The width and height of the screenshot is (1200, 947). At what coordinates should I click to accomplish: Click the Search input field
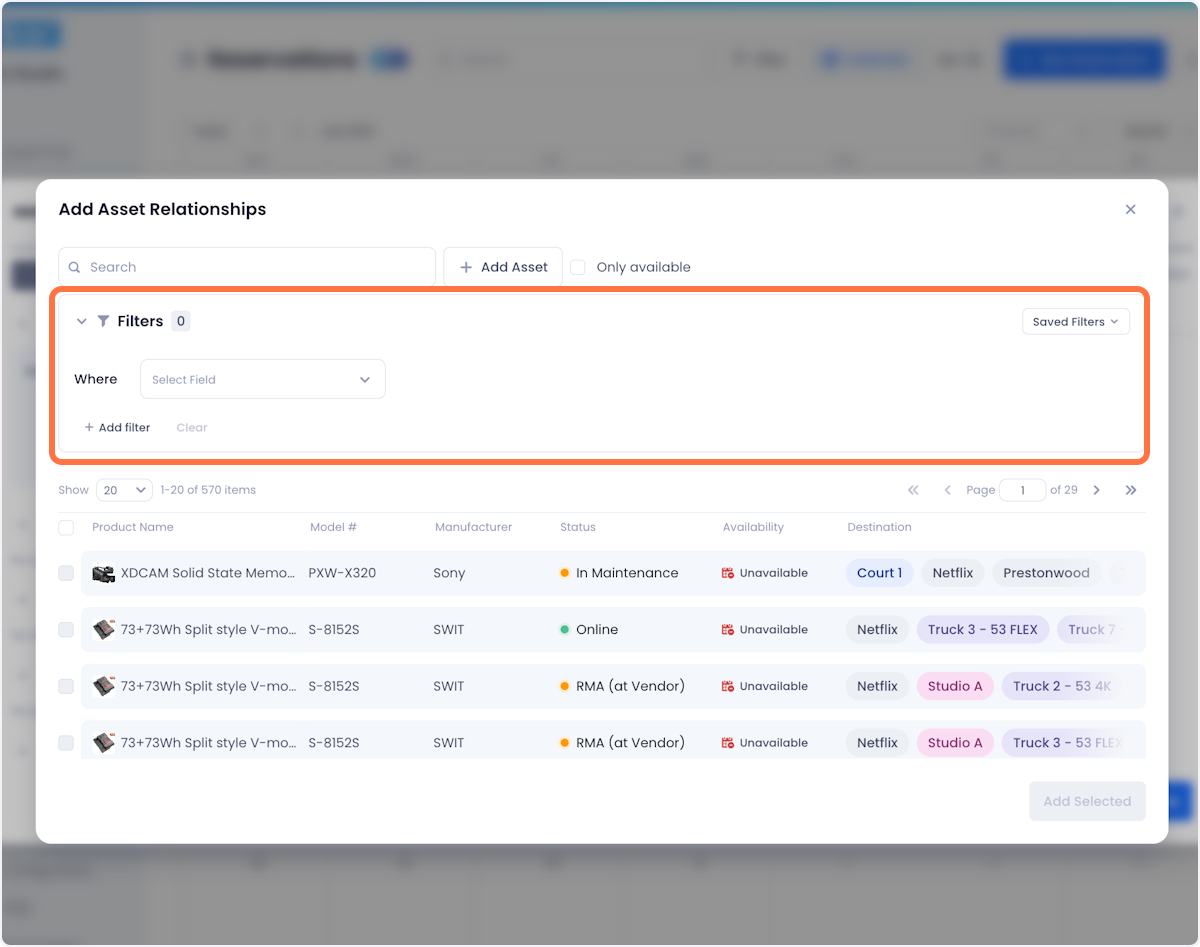pyautogui.click(x=247, y=267)
